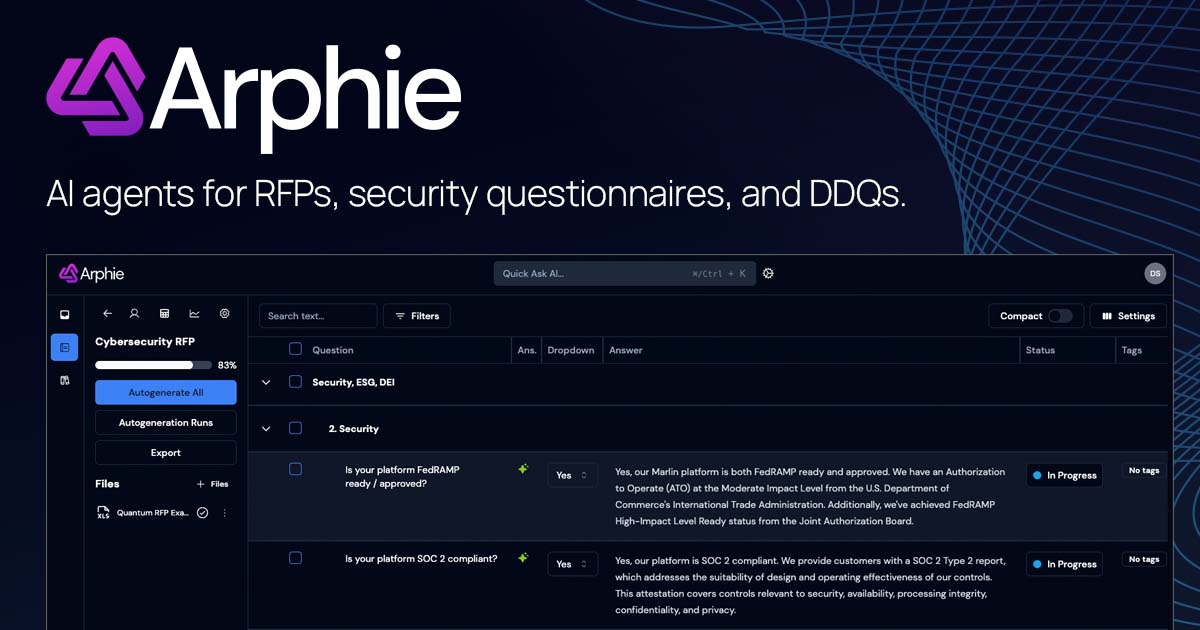Image resolution: width=1200 pixels, height=630 pixels.
Task: Select the analytics chart icon above Cybersecurity RFP
Action: pyautogui.click(x=194, y=313)
